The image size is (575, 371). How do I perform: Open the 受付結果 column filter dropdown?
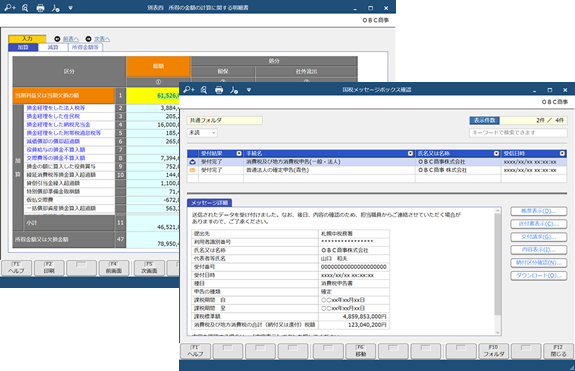(x=239, y=154)
